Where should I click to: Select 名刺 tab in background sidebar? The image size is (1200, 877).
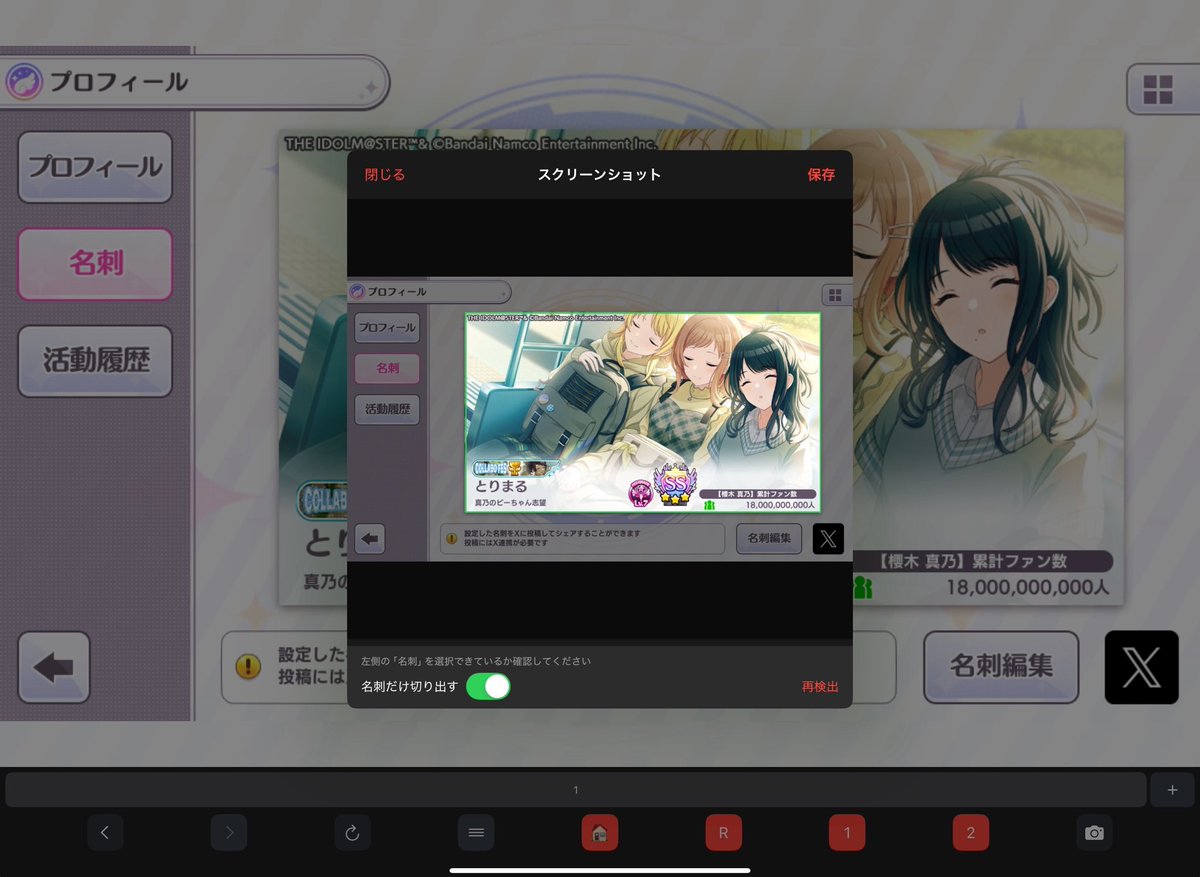(95, 264)
